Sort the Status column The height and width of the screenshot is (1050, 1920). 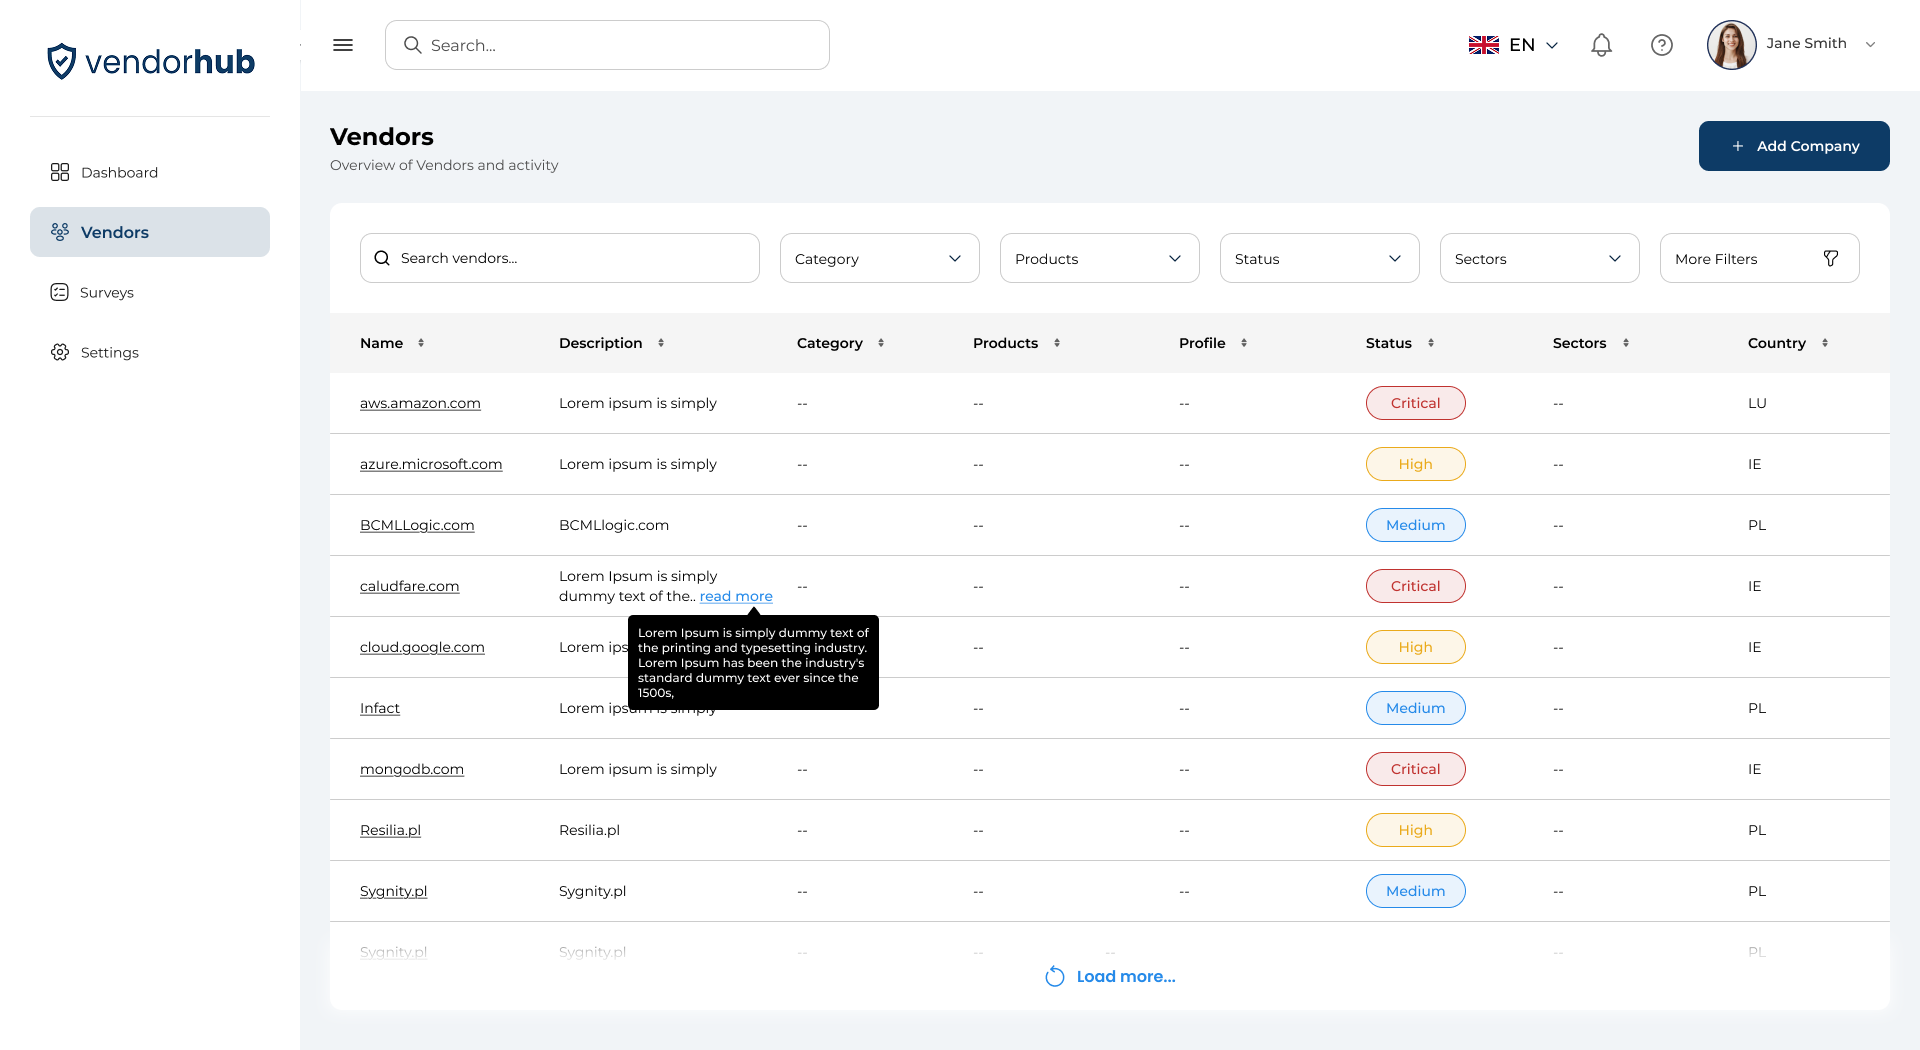point(1431,343)
